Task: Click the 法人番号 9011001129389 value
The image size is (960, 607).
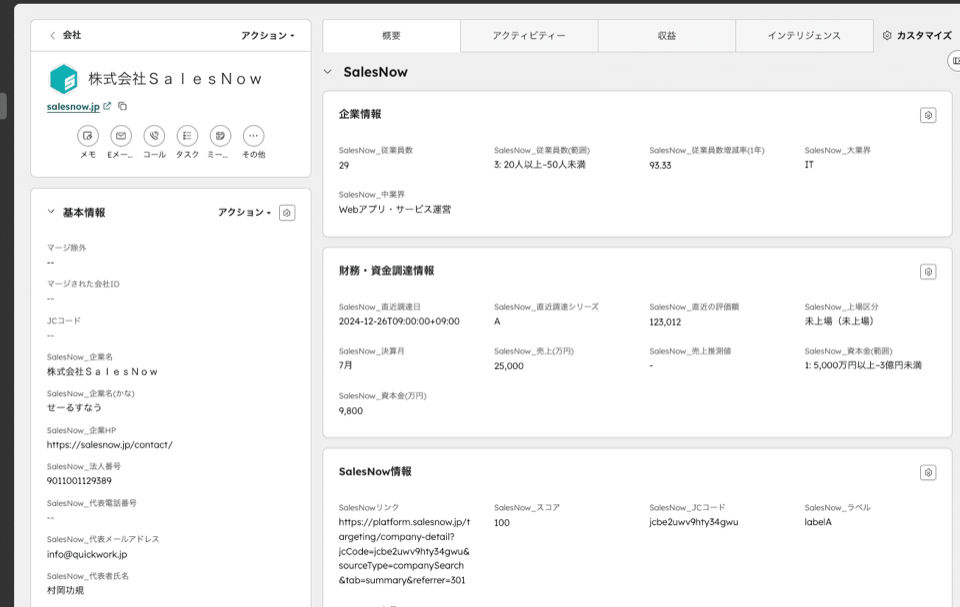Action: [79, 481]
